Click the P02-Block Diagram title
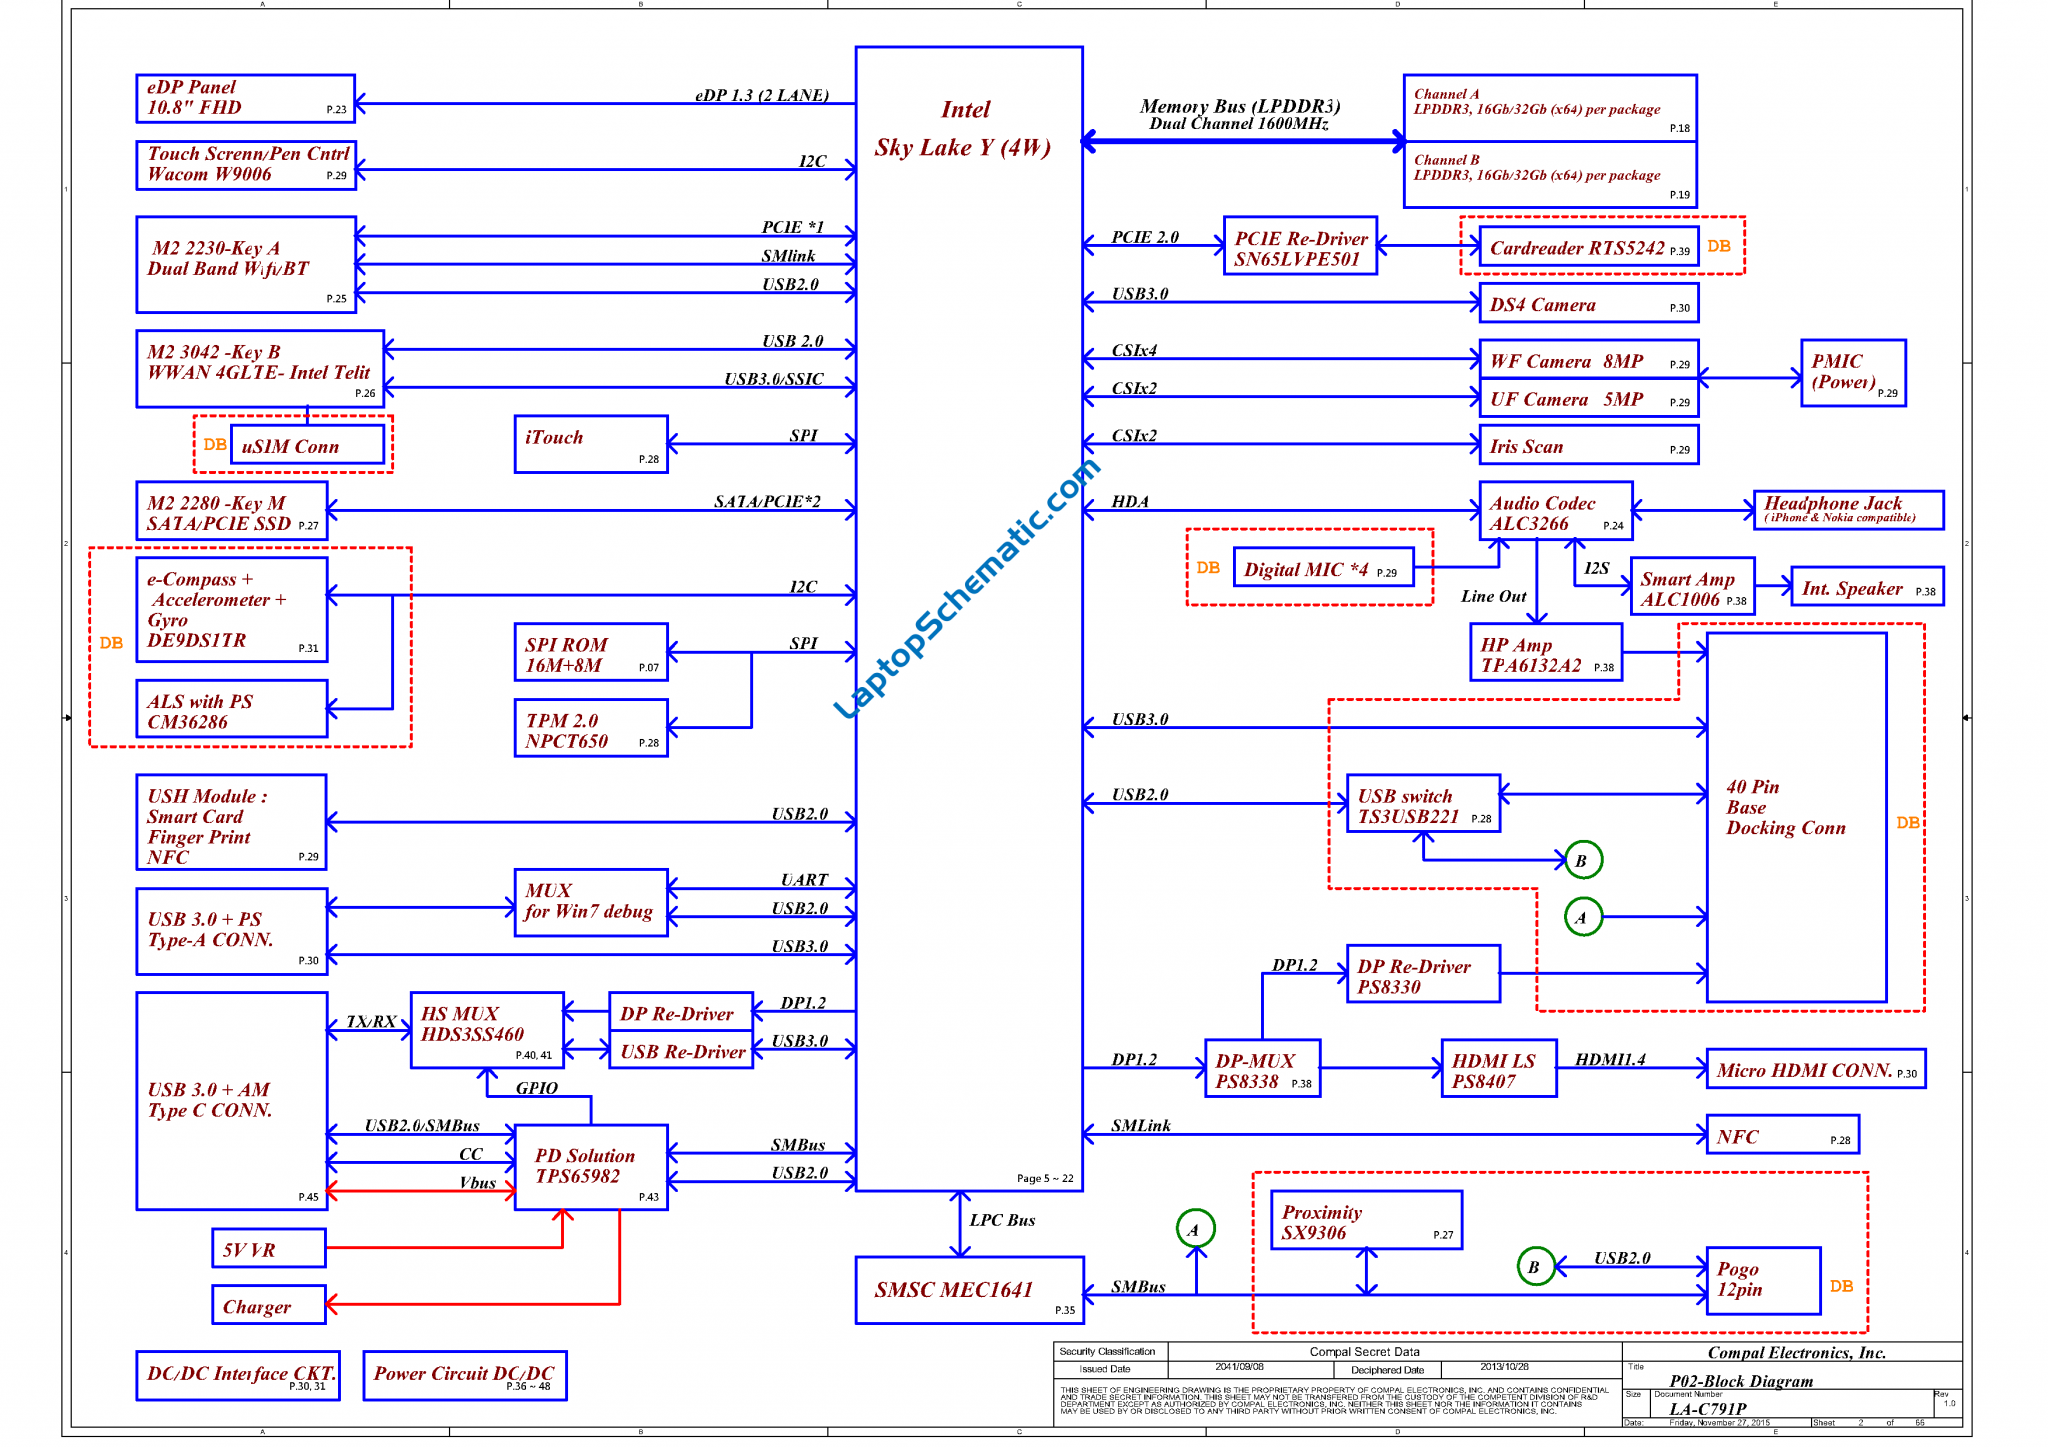 pos(1741,1381)
